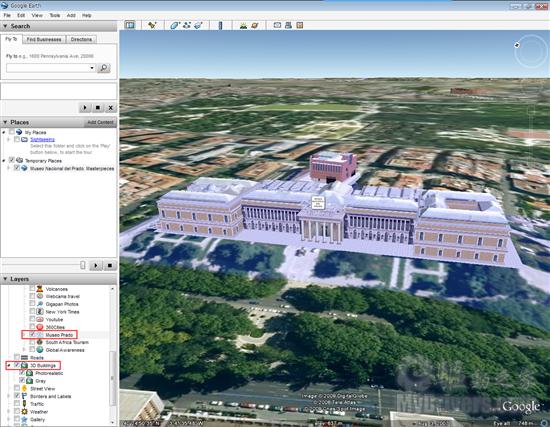Image resolution: width=550 pixels, height=427 pixels.
Task: Click the View in Google Maps icon
Action: click(300, 25)
